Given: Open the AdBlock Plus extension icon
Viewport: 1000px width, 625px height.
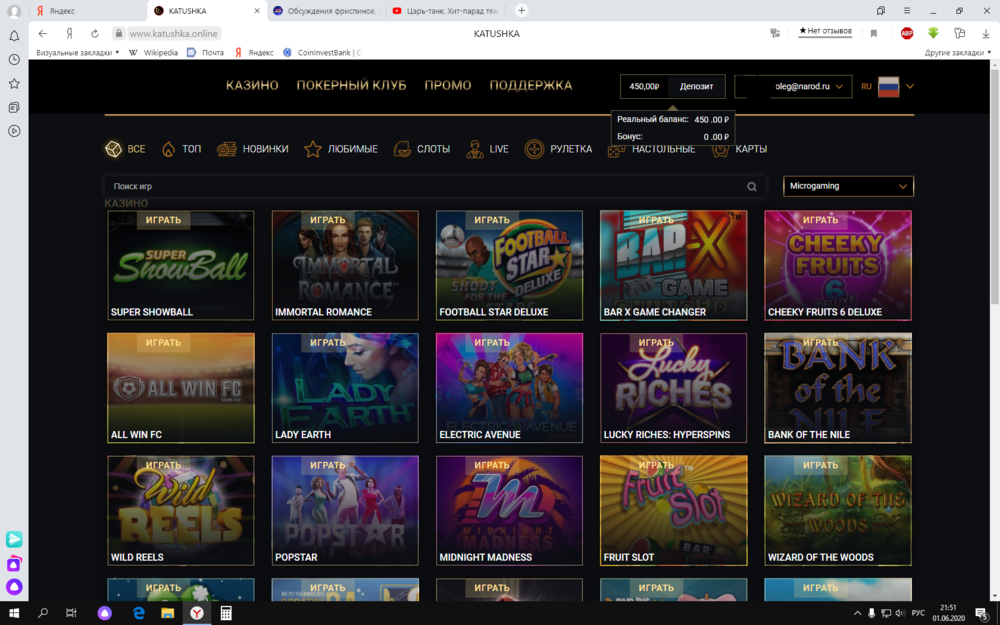Looking at the screenshot, I should point(906,33).
